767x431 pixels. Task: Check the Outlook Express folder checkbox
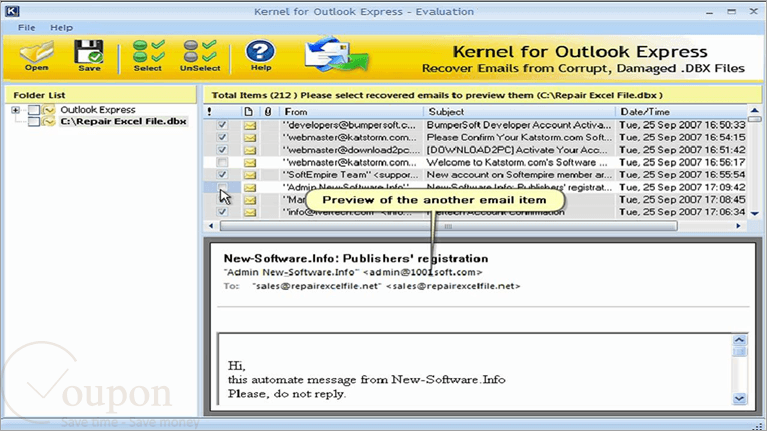[34, 110]
